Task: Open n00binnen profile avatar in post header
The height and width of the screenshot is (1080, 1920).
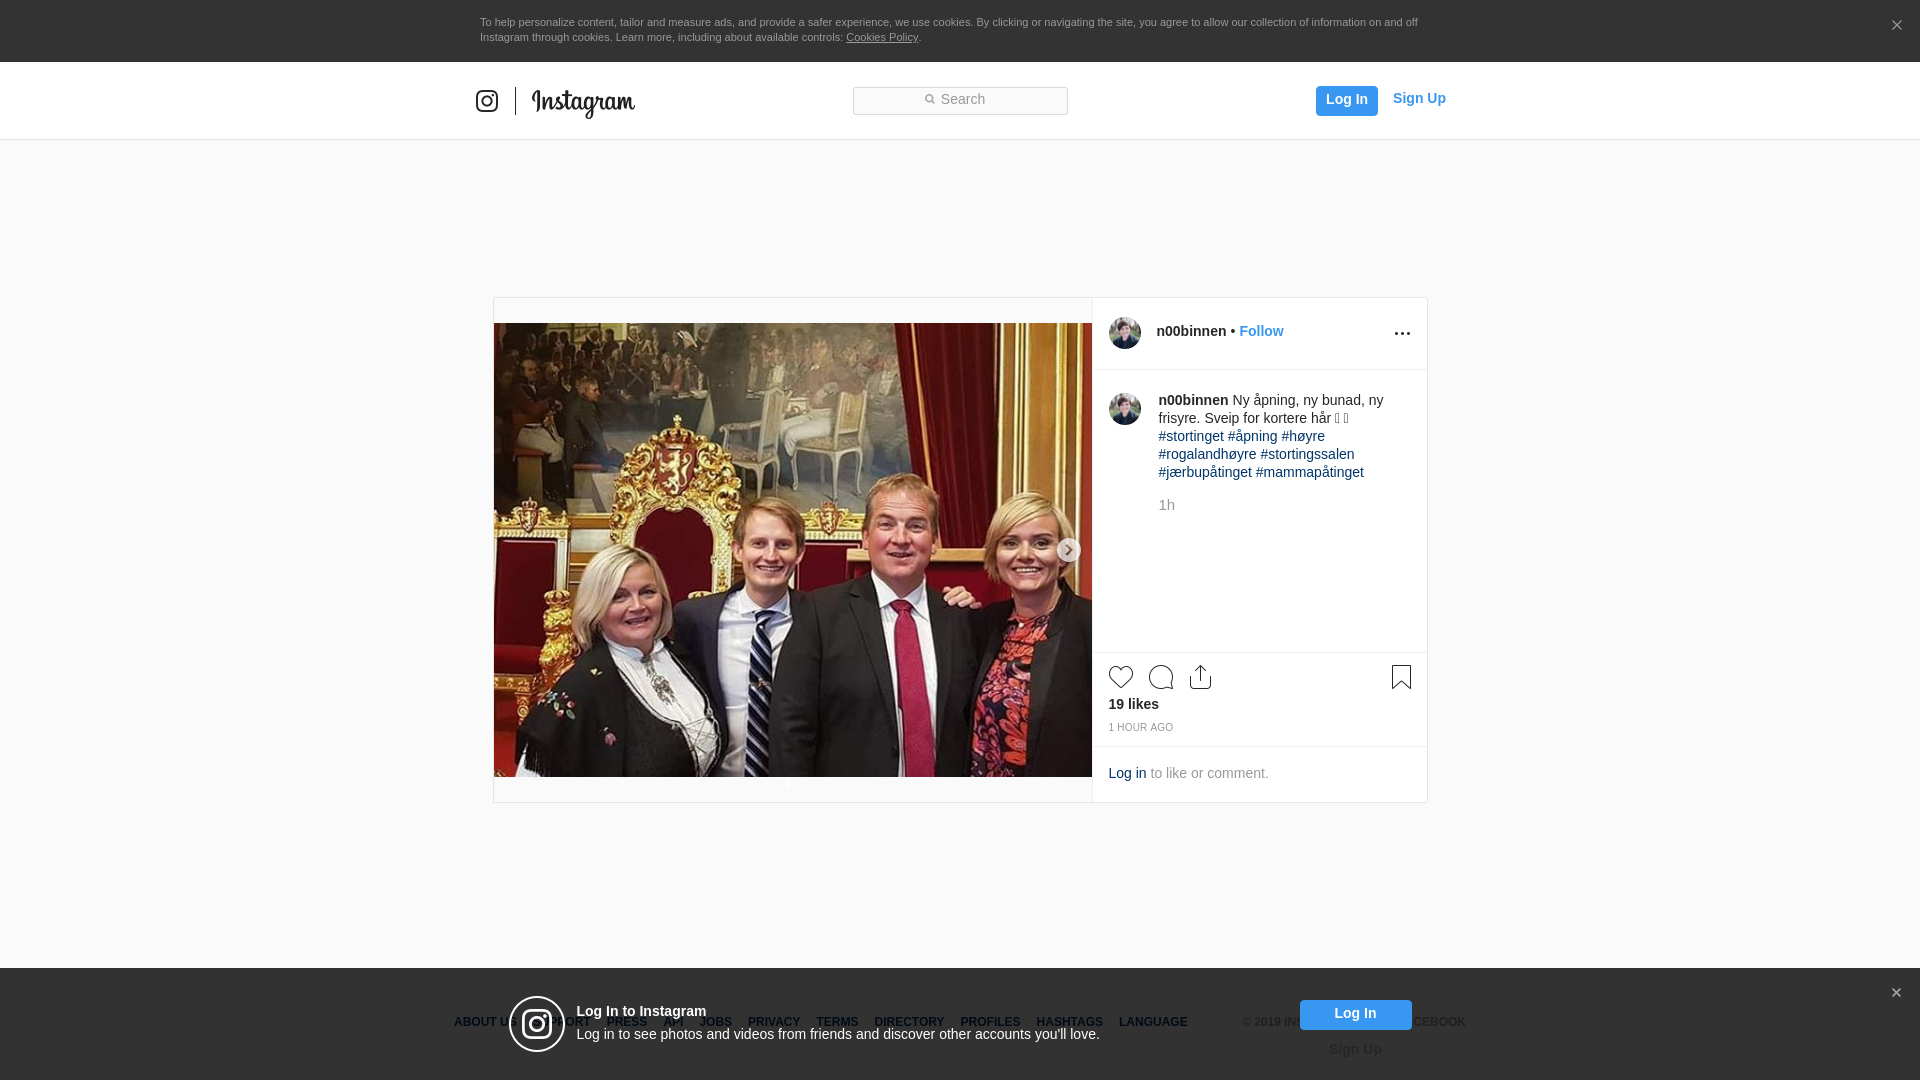Action: 1125,333
